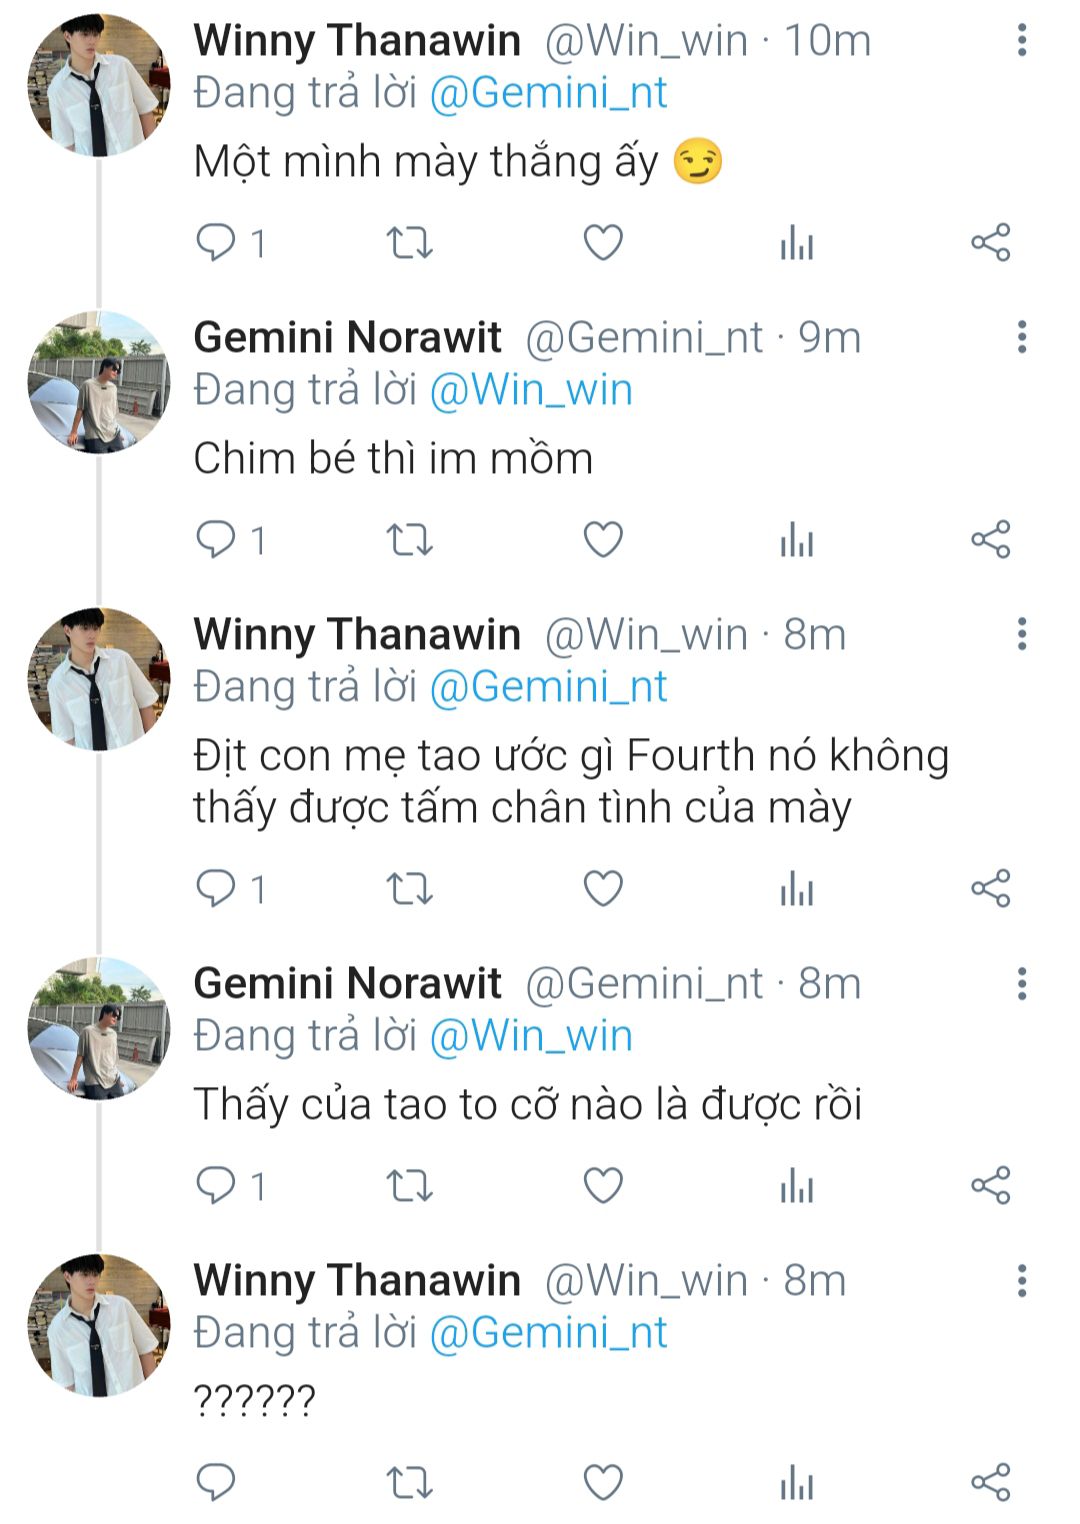Open Winny Thanawin's profile picture in first tweet
This screenshot has height=1524, width=1080.
(x=99, y=86)
